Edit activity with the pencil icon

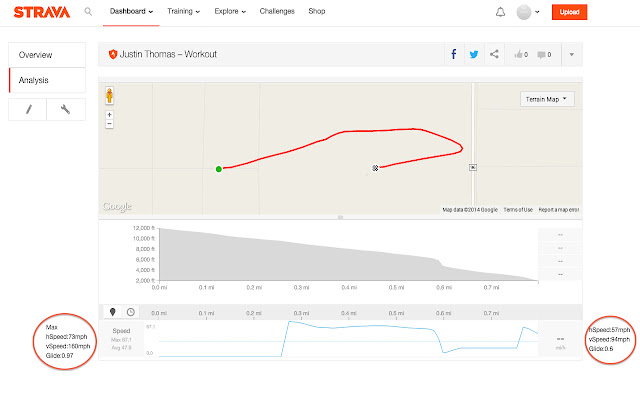click(x=28, y=109)
